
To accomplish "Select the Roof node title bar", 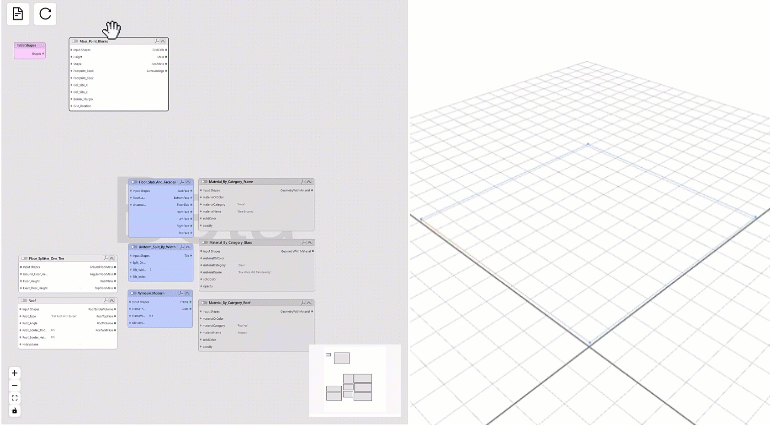I will click(x=67, y=301).
